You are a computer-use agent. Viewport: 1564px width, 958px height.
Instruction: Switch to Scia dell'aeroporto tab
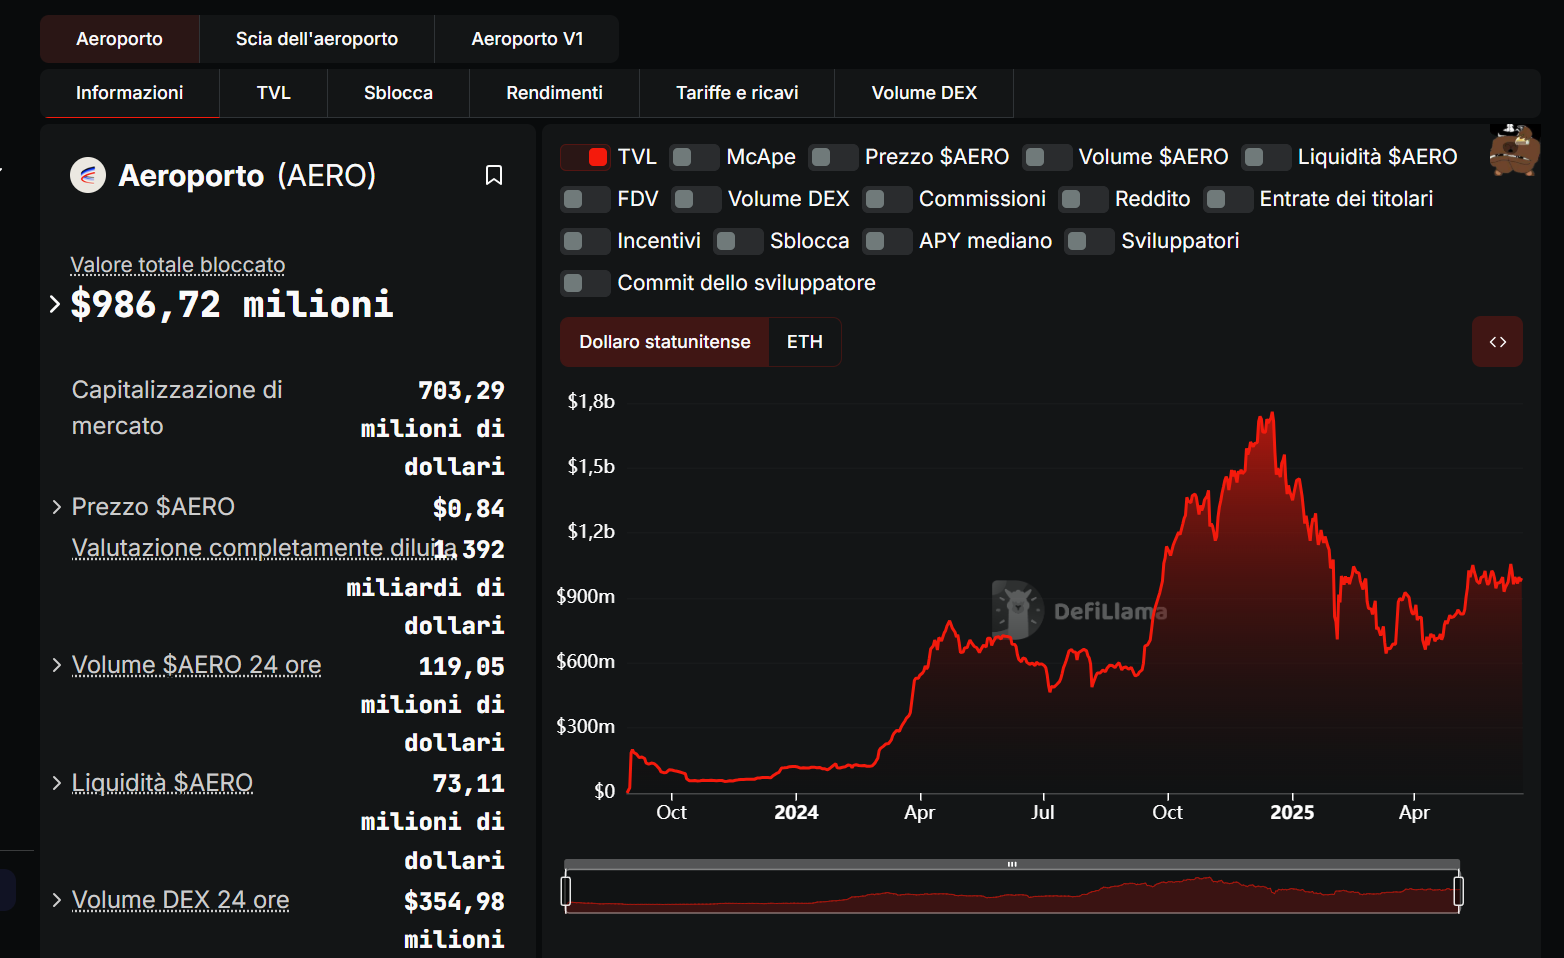(x=317, y=39)
